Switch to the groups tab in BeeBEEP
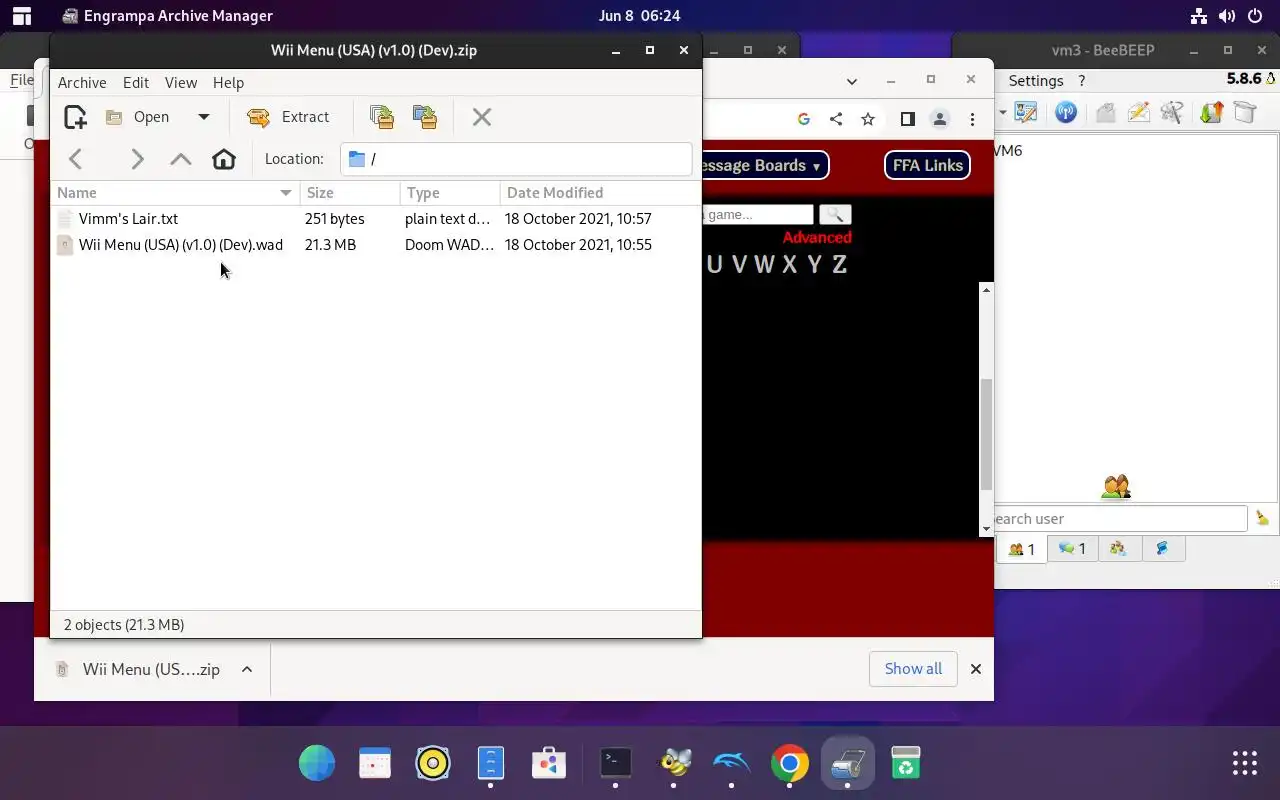 tap(1118, 549)
